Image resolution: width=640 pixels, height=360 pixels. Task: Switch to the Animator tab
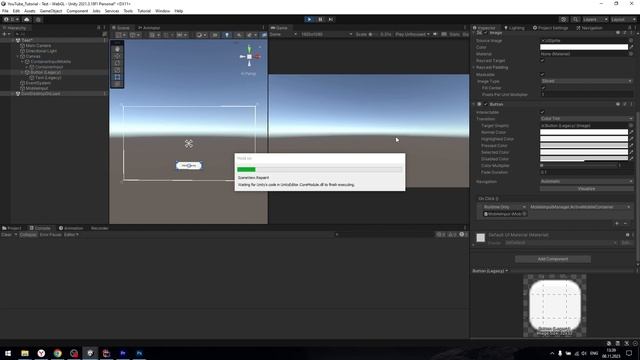[x=149, y=28]
